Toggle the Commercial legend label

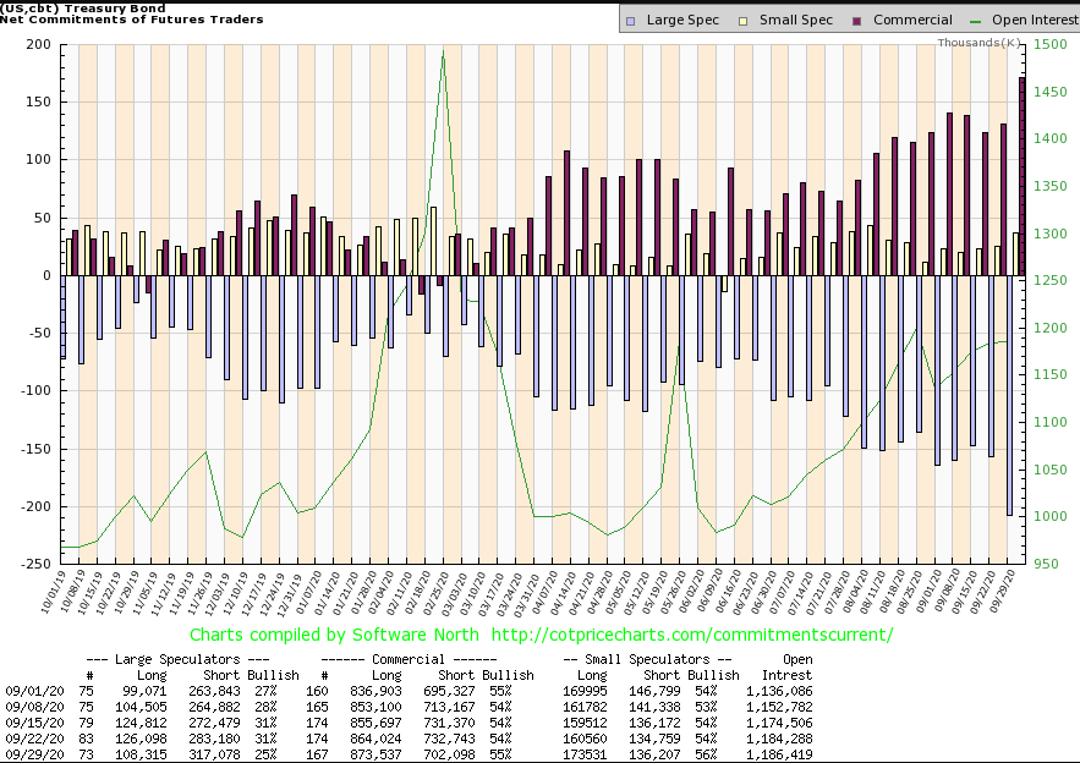point(912,20)
